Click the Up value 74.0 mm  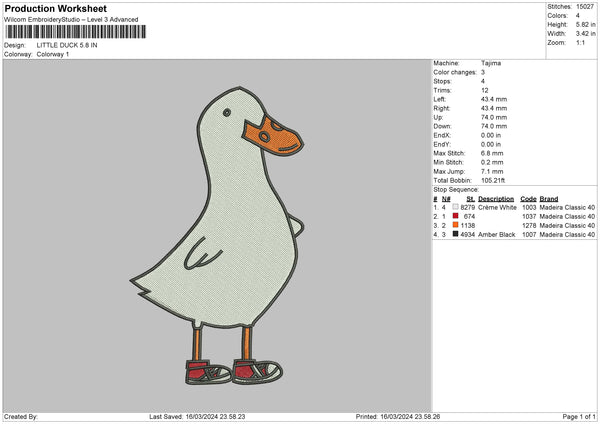[494, 117]
